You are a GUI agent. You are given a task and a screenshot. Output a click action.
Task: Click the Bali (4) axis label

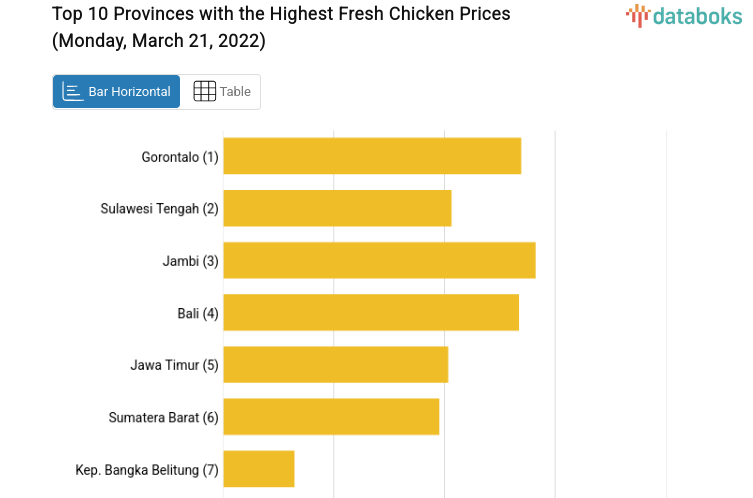pos(198,313)
